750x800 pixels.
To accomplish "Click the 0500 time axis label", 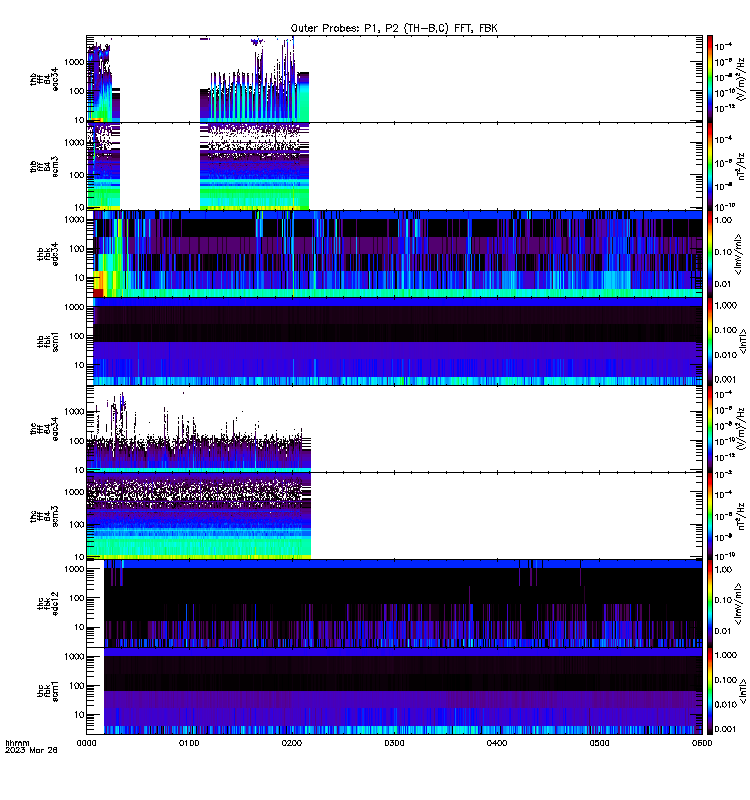I will point(599,743).
